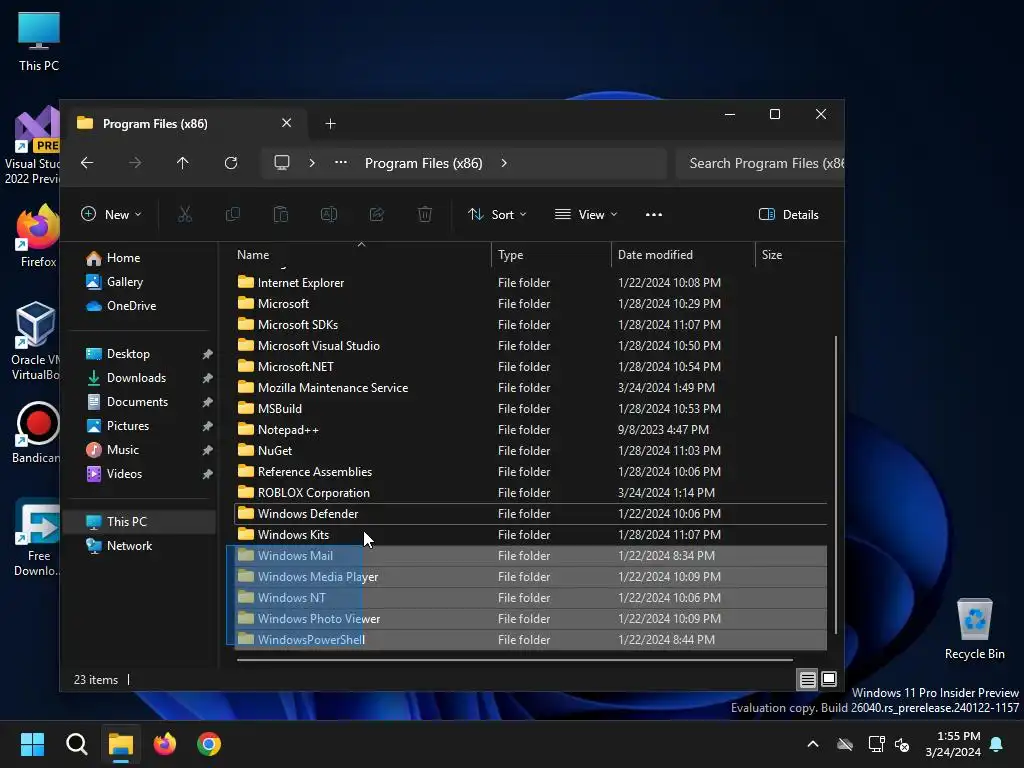The height and width of the screenshot is (768, 1024).
Task: Open pinned Desktop in navigation pane
Action: coord(140,353)
